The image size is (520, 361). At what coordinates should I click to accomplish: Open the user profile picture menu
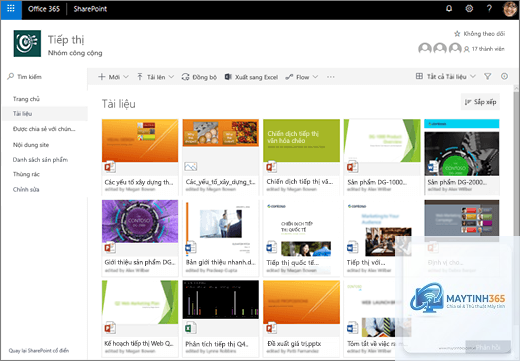click(x=509, y=9)
